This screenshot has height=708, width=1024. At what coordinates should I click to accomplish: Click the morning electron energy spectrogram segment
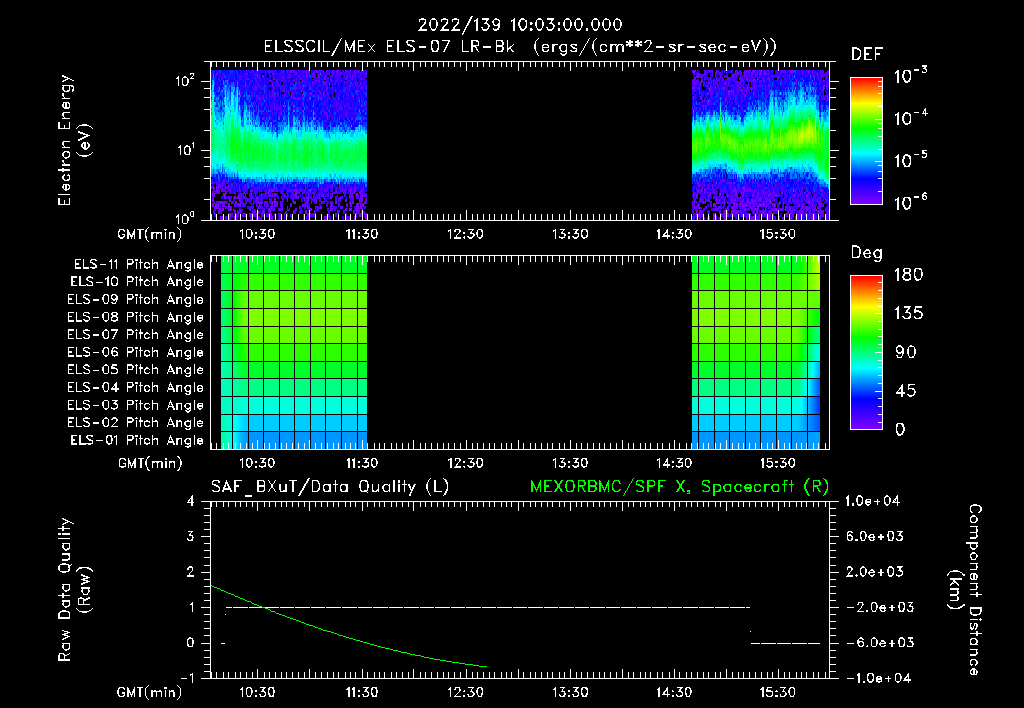289,143
